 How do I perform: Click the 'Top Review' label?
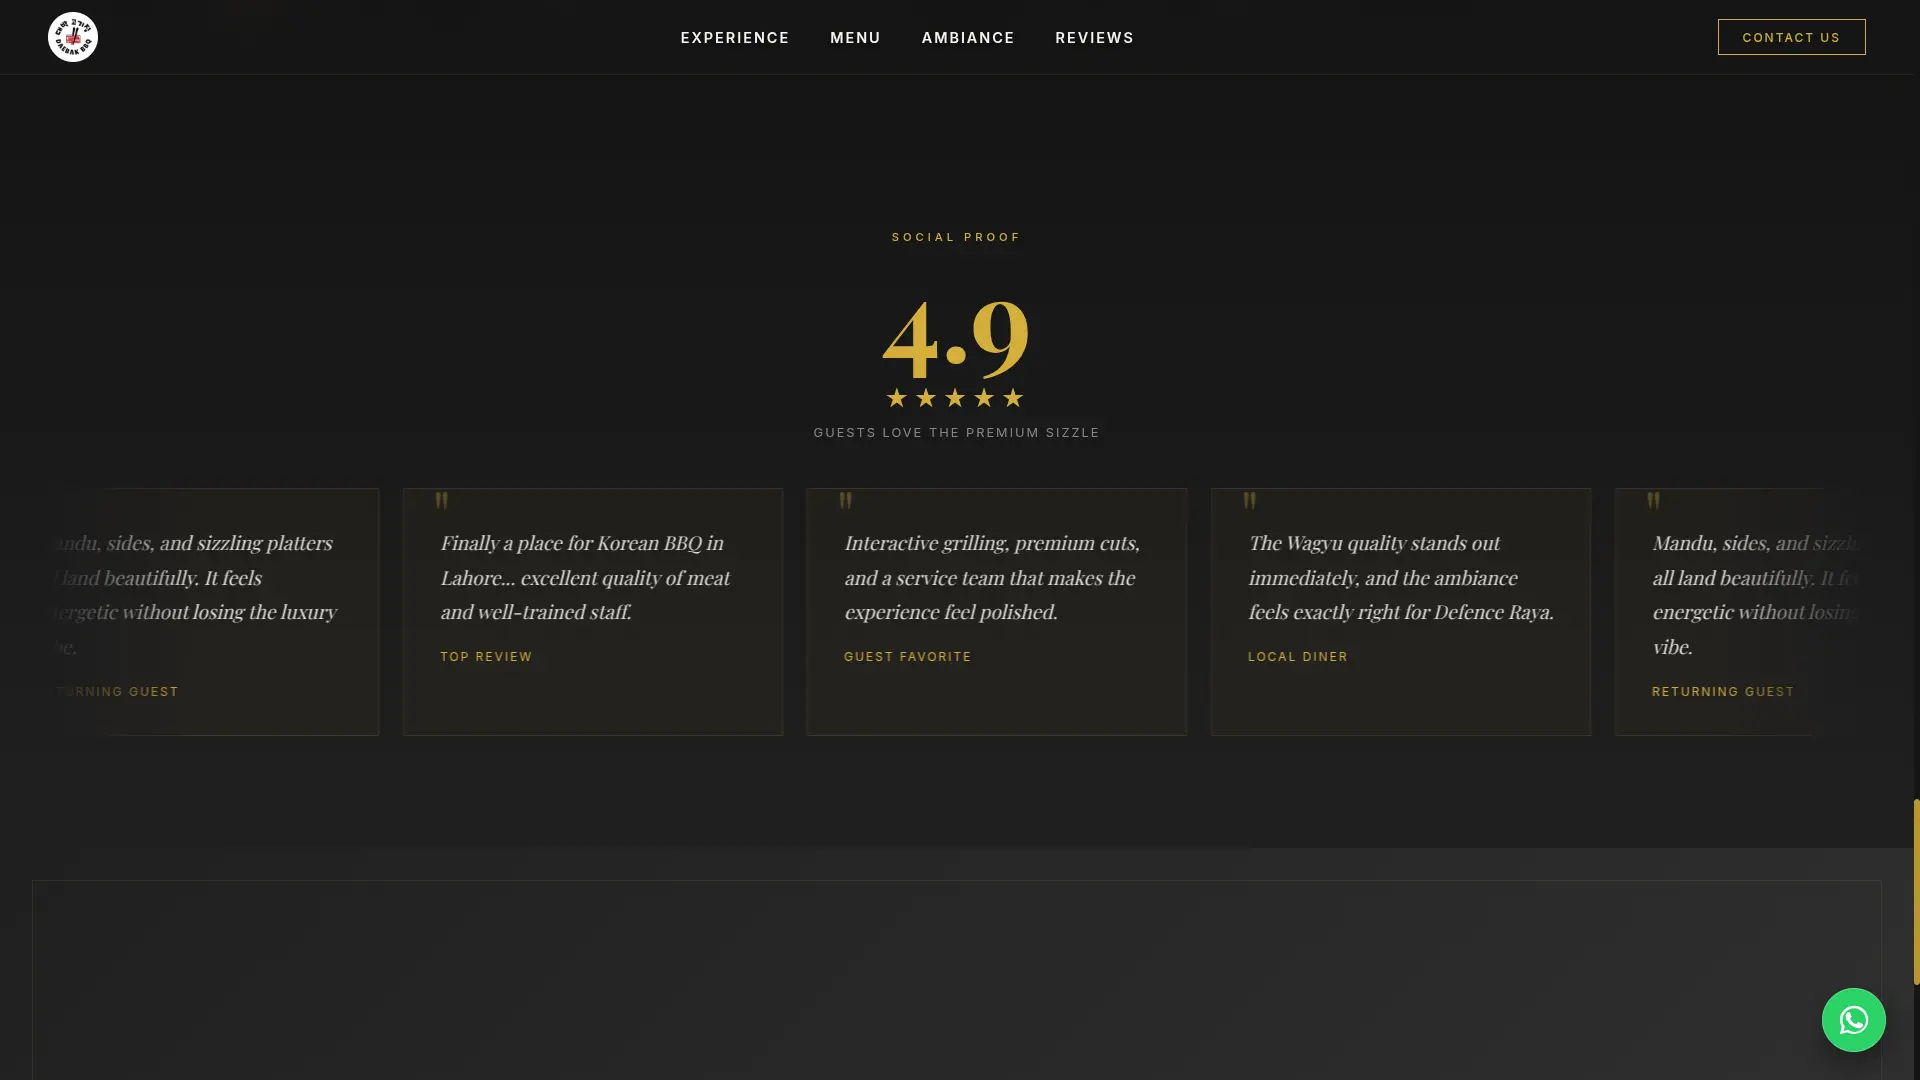coord(486,657)
